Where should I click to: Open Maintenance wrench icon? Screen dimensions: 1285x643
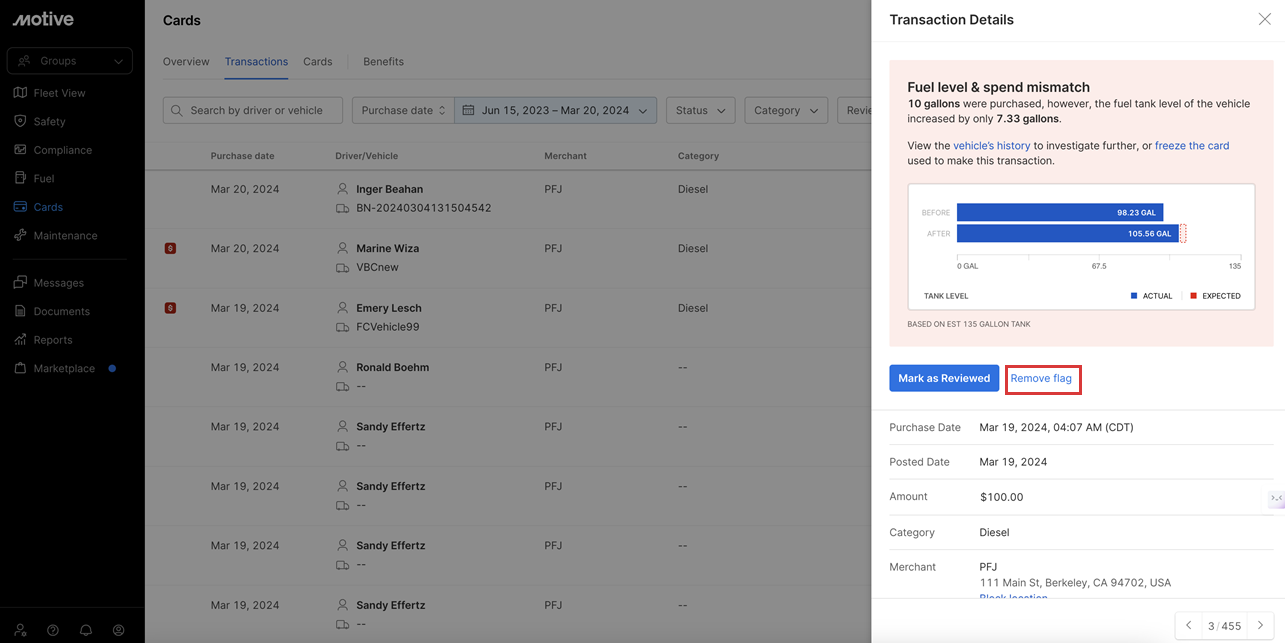click(x=20, y=236)
